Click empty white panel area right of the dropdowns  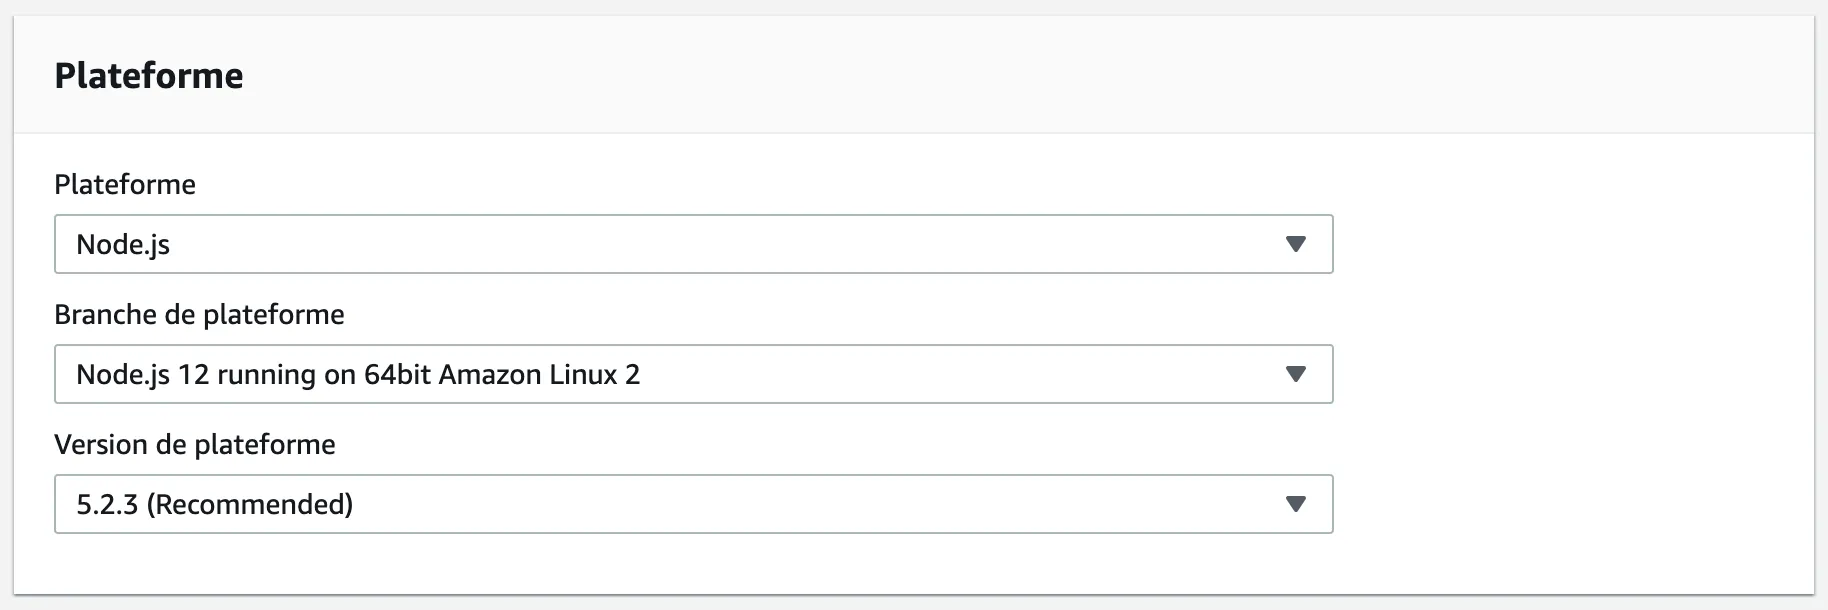1570,374
